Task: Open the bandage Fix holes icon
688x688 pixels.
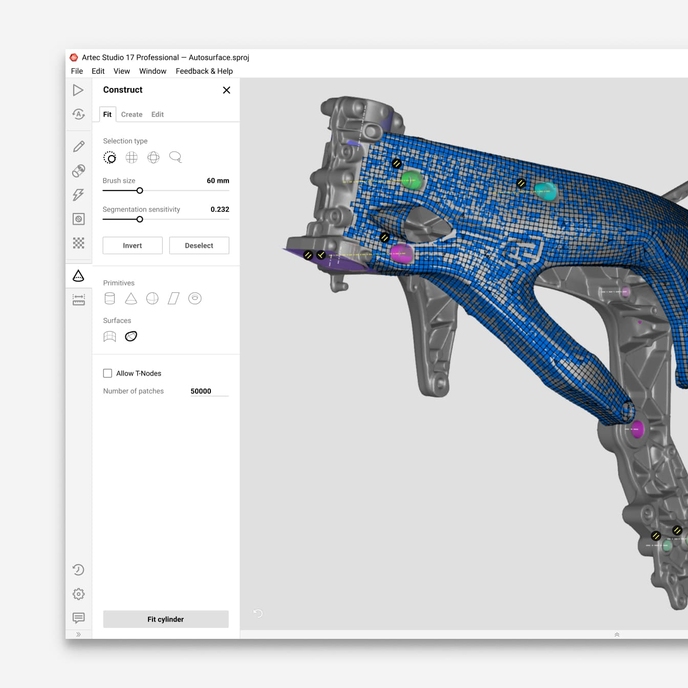Action: pos(79,170)
